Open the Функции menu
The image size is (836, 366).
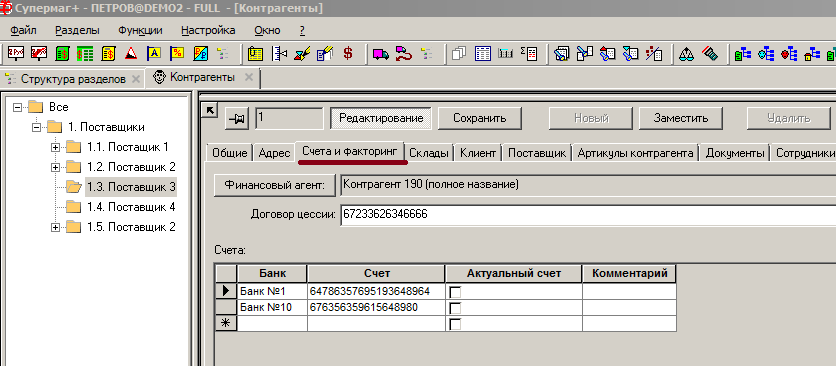[x=140, y=30]
